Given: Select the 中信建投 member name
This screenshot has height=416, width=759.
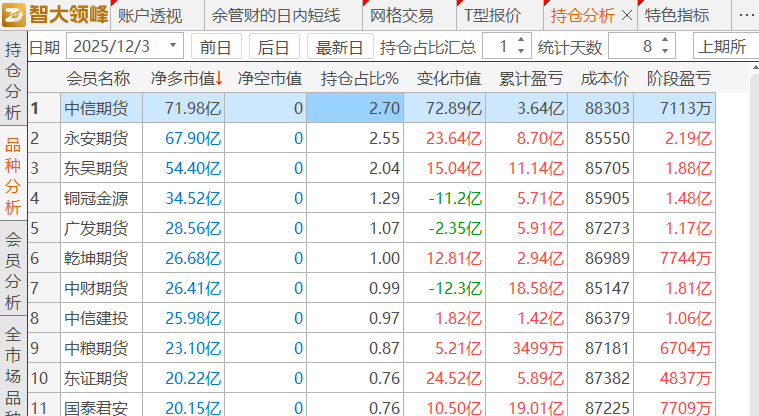Looking at the screenshot, I should pos(96,319).
